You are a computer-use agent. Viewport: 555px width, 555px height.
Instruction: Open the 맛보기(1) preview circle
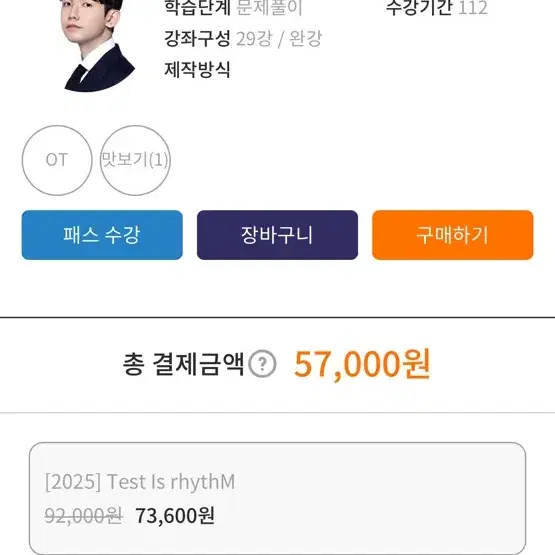click(x=135, y=160)
